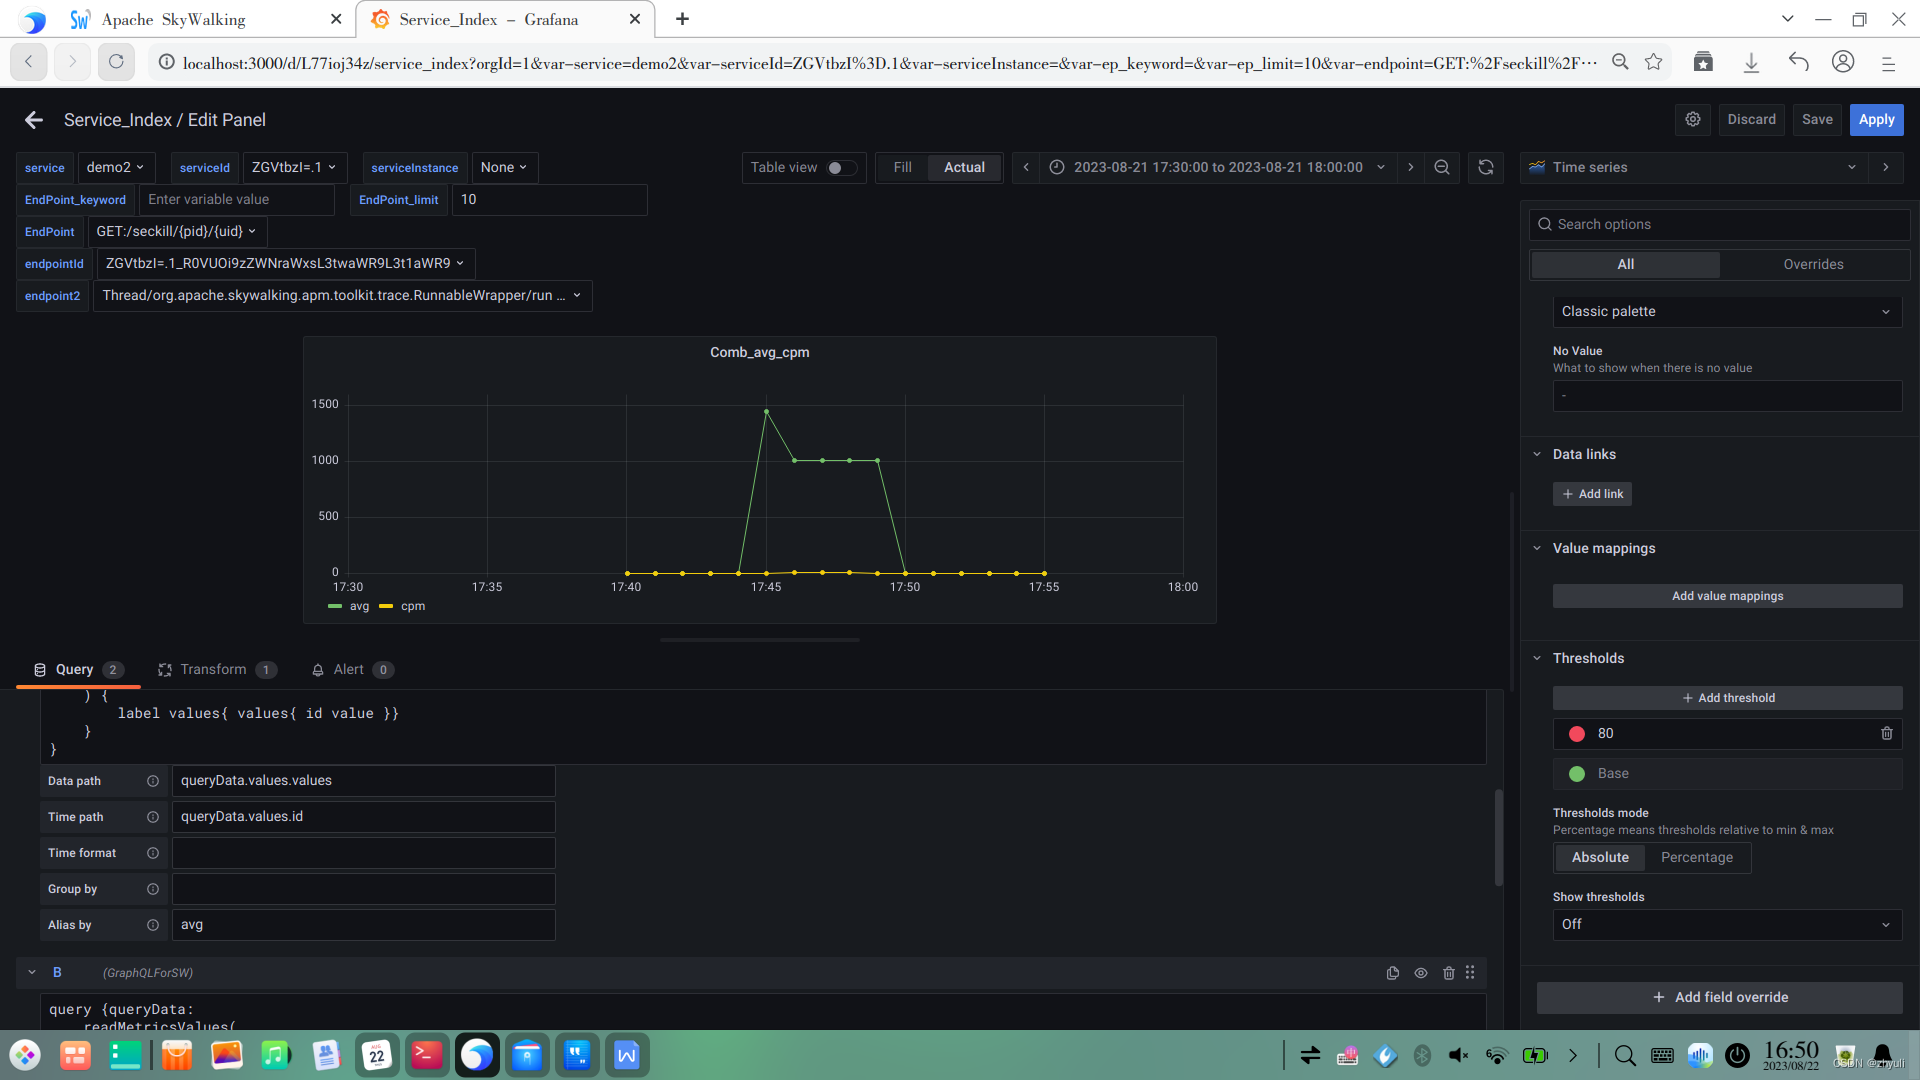Add a new threshold
The width and height of the screenshot is (1920, 1080).
point(1727,698)
